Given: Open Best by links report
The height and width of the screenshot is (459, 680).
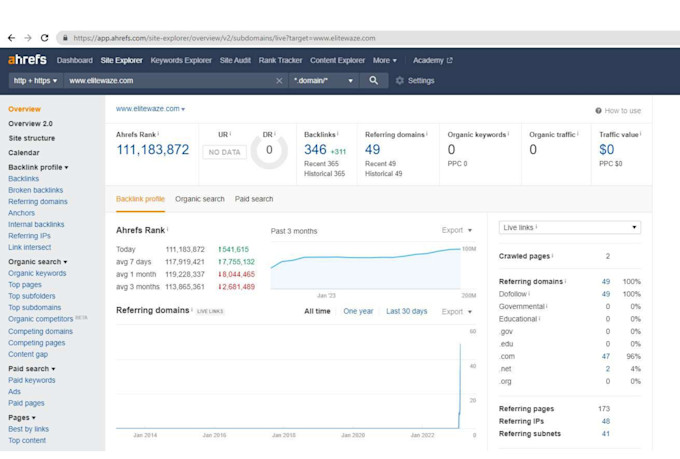Looking at the screenshot, I should pos(28,429).
